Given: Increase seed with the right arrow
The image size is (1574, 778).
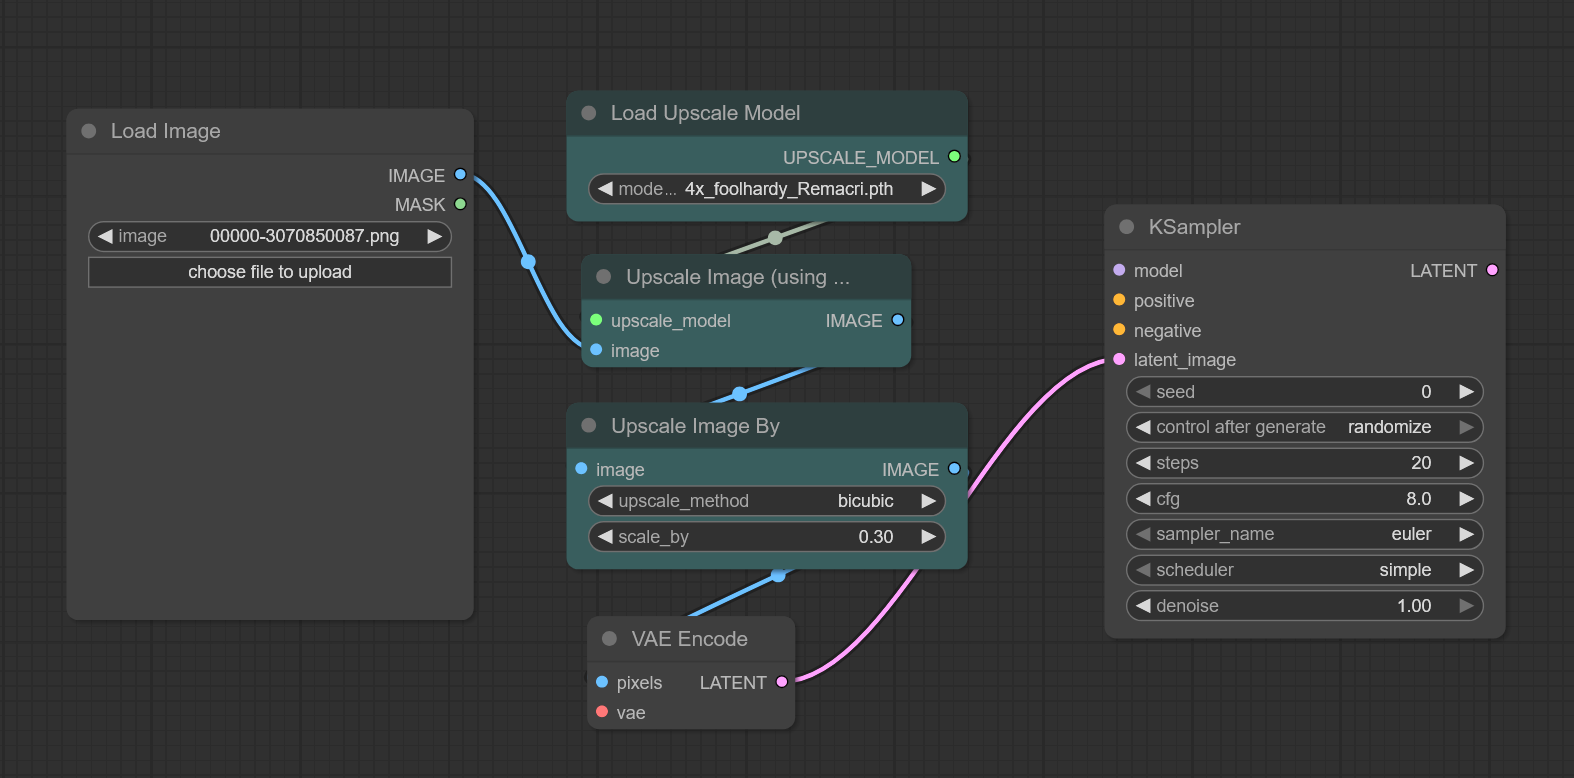Looking at the screenshot, I should (x=1466, y=391).
